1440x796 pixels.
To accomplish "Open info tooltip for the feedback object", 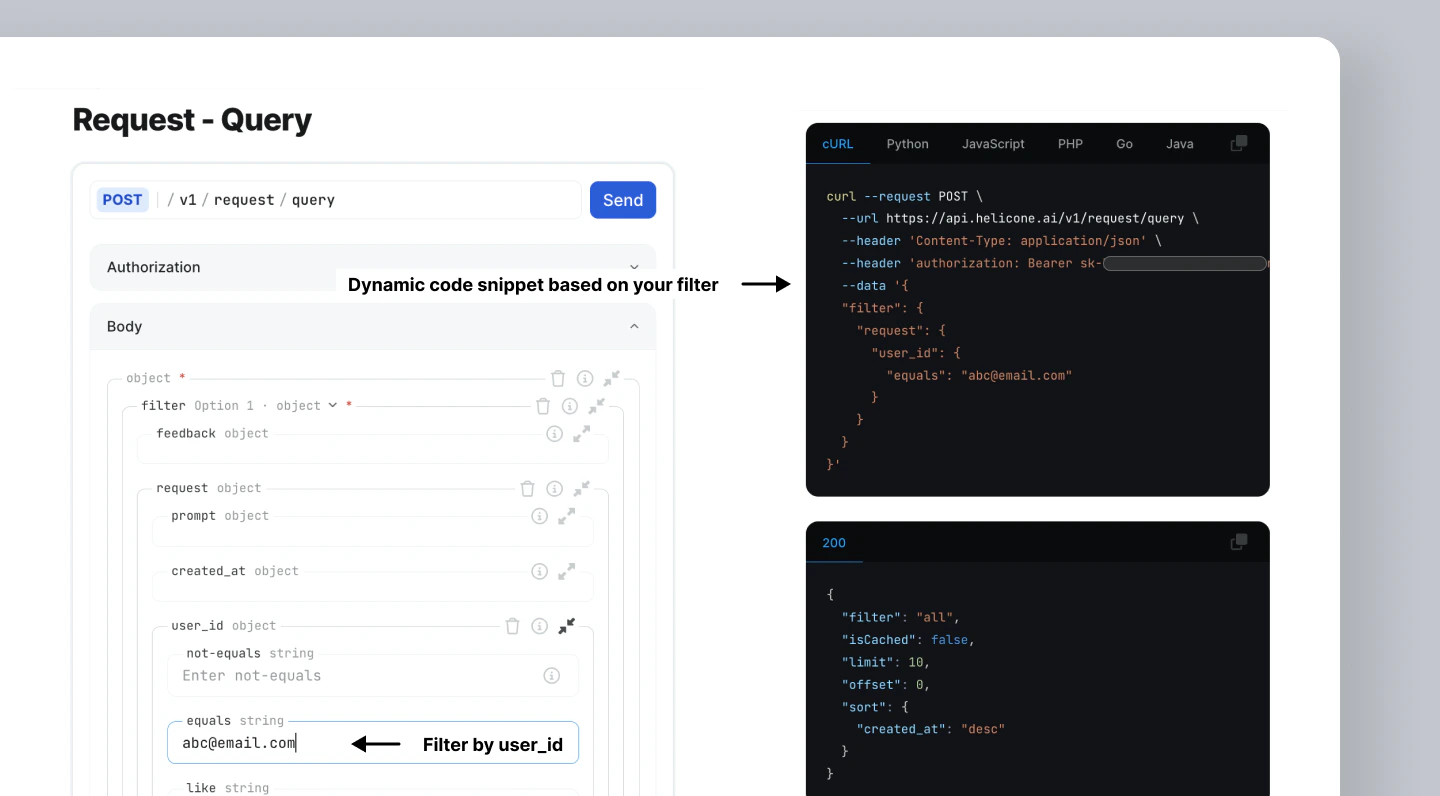I will pyautogui.click(x=554, y=433).
